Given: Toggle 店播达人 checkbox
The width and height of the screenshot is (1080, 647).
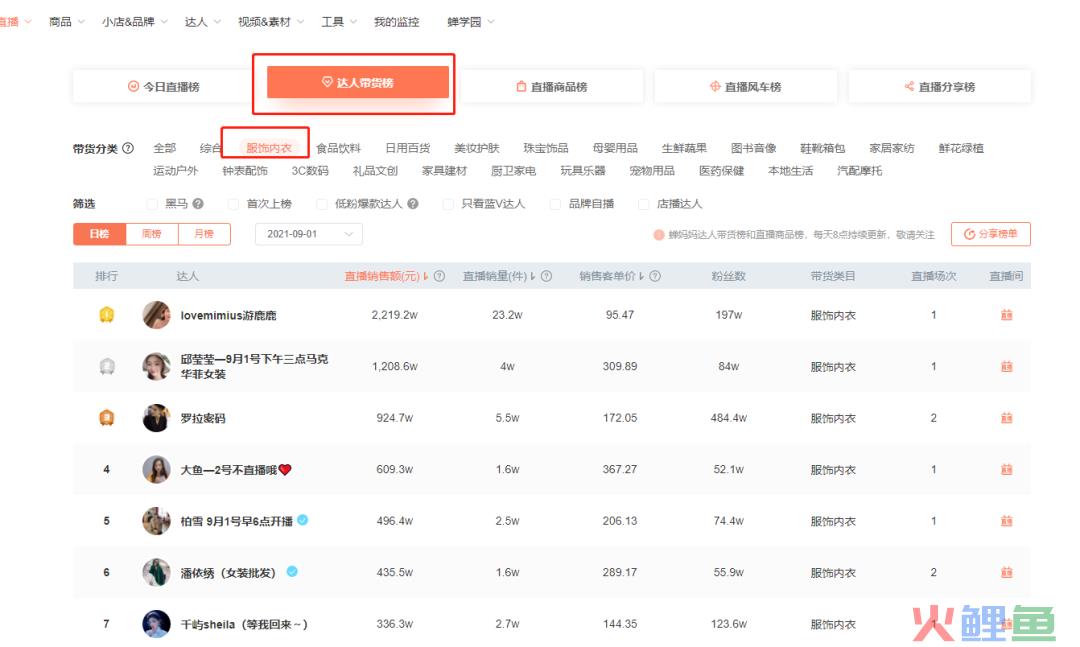Looking at the screenshot, I should 644,204.
